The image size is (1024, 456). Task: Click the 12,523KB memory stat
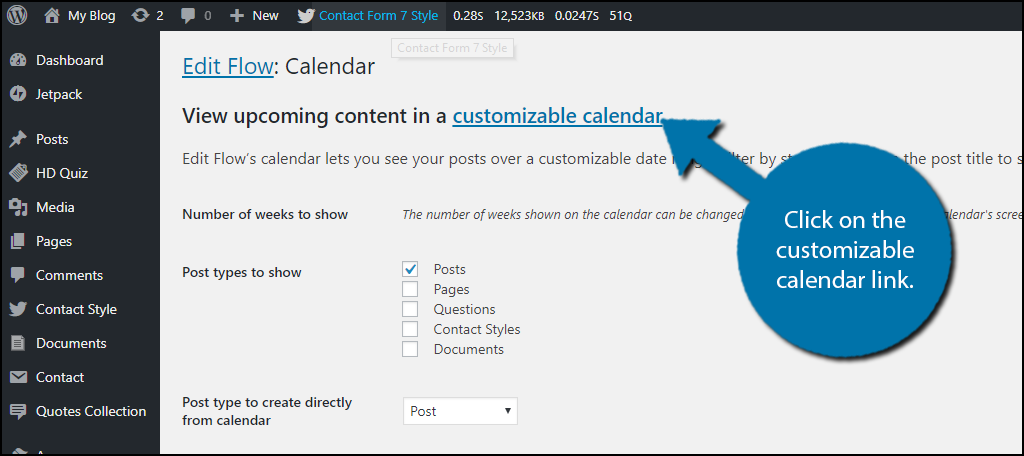tap(519, 16)
